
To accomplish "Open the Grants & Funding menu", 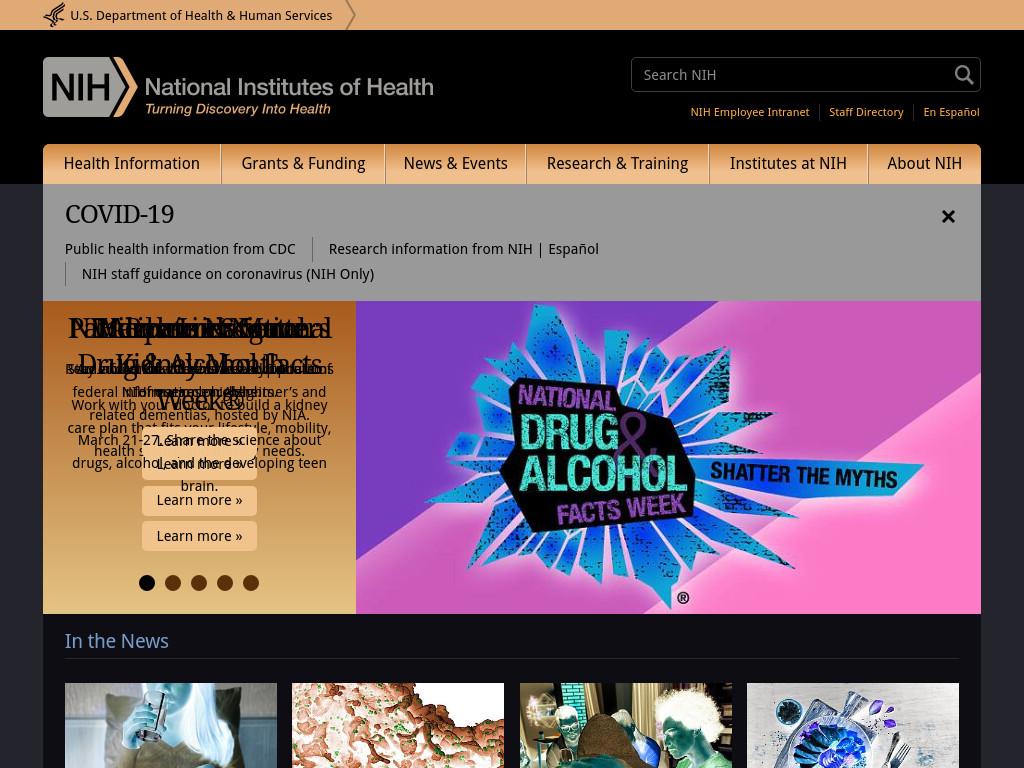I will [303, 163].
